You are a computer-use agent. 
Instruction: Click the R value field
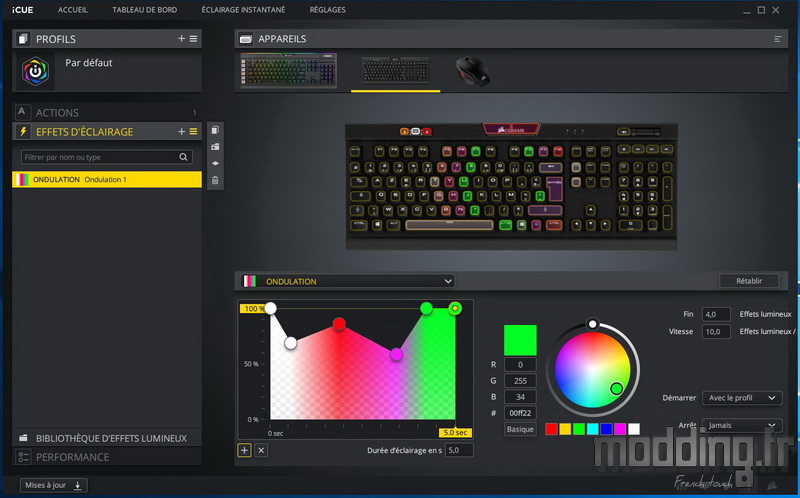(520, 364)
